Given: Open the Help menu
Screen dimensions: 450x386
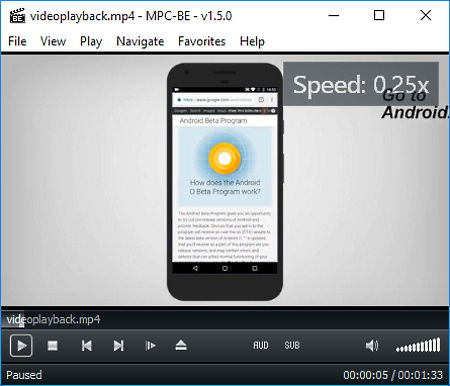Looking at the screenshot, I should (252, 41).
